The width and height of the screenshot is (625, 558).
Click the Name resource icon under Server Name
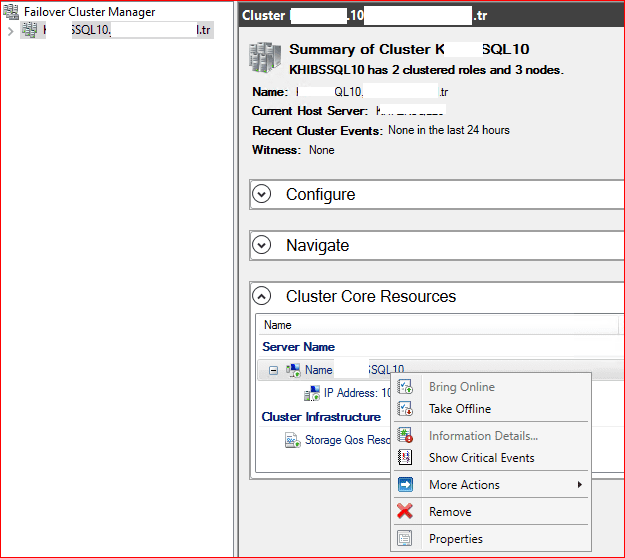click(293, 370)
